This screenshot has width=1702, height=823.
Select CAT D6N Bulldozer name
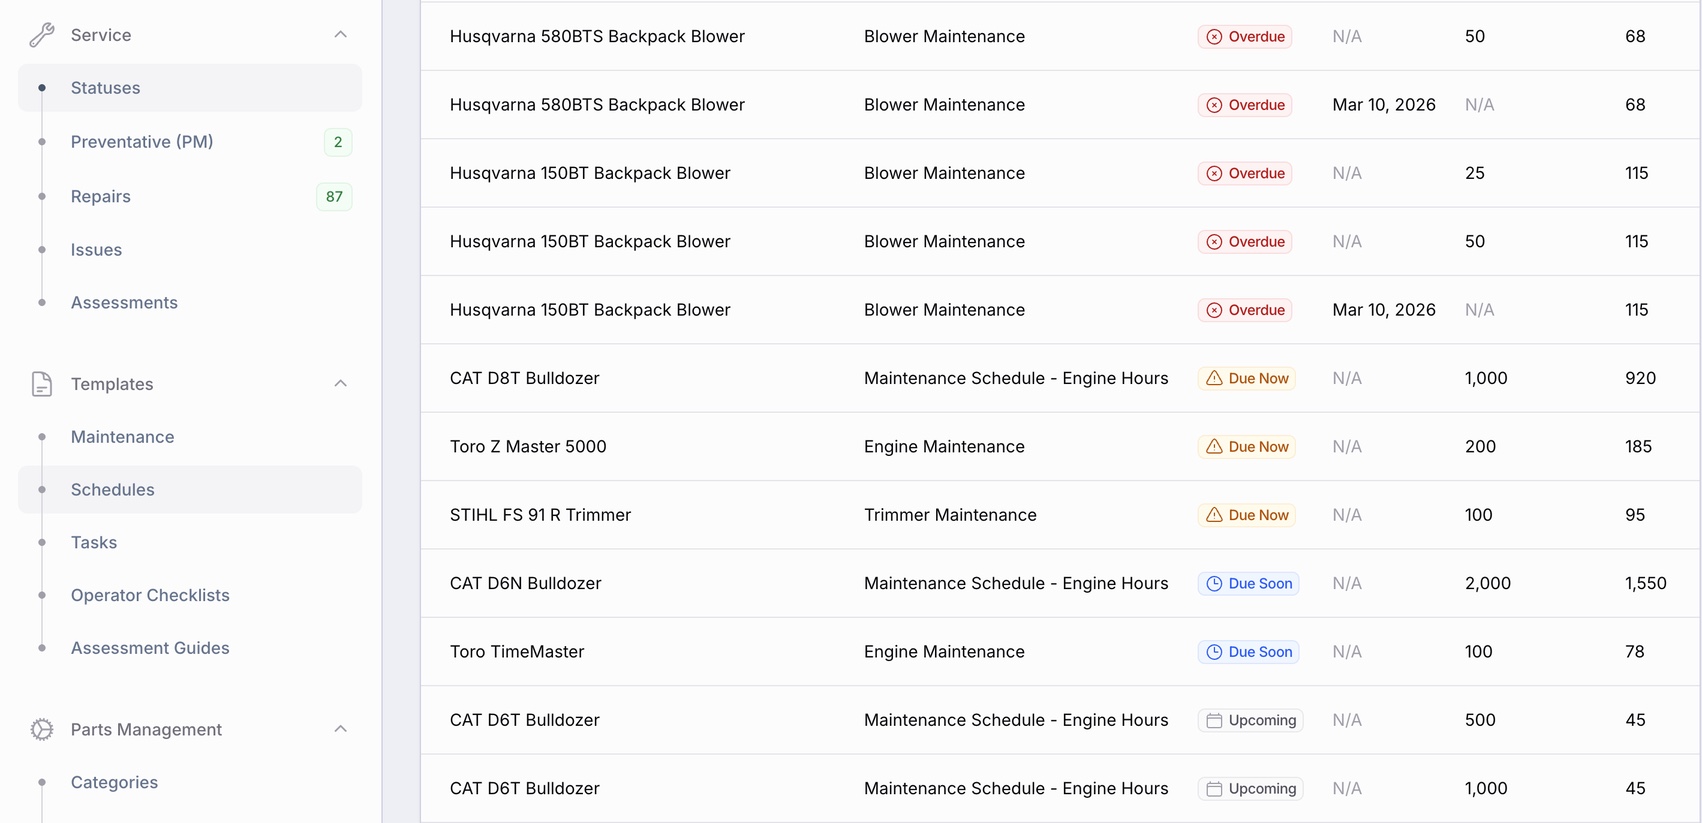[x=526, y=584]
